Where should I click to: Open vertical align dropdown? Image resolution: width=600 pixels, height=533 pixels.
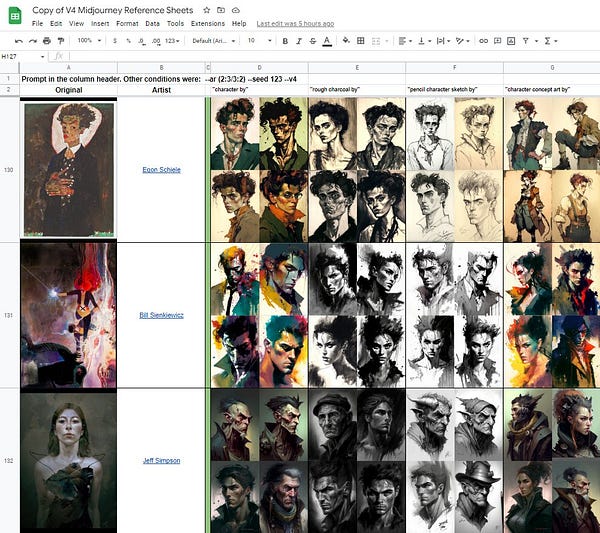[425, 41]
